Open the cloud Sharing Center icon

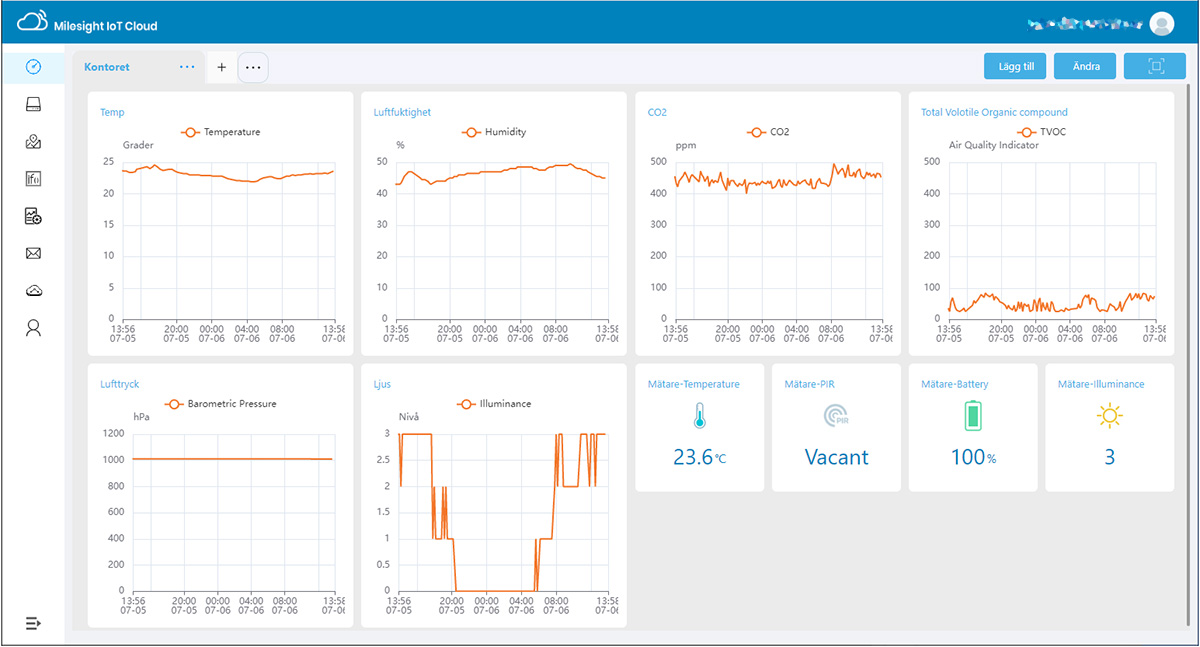tap(33, 290)
